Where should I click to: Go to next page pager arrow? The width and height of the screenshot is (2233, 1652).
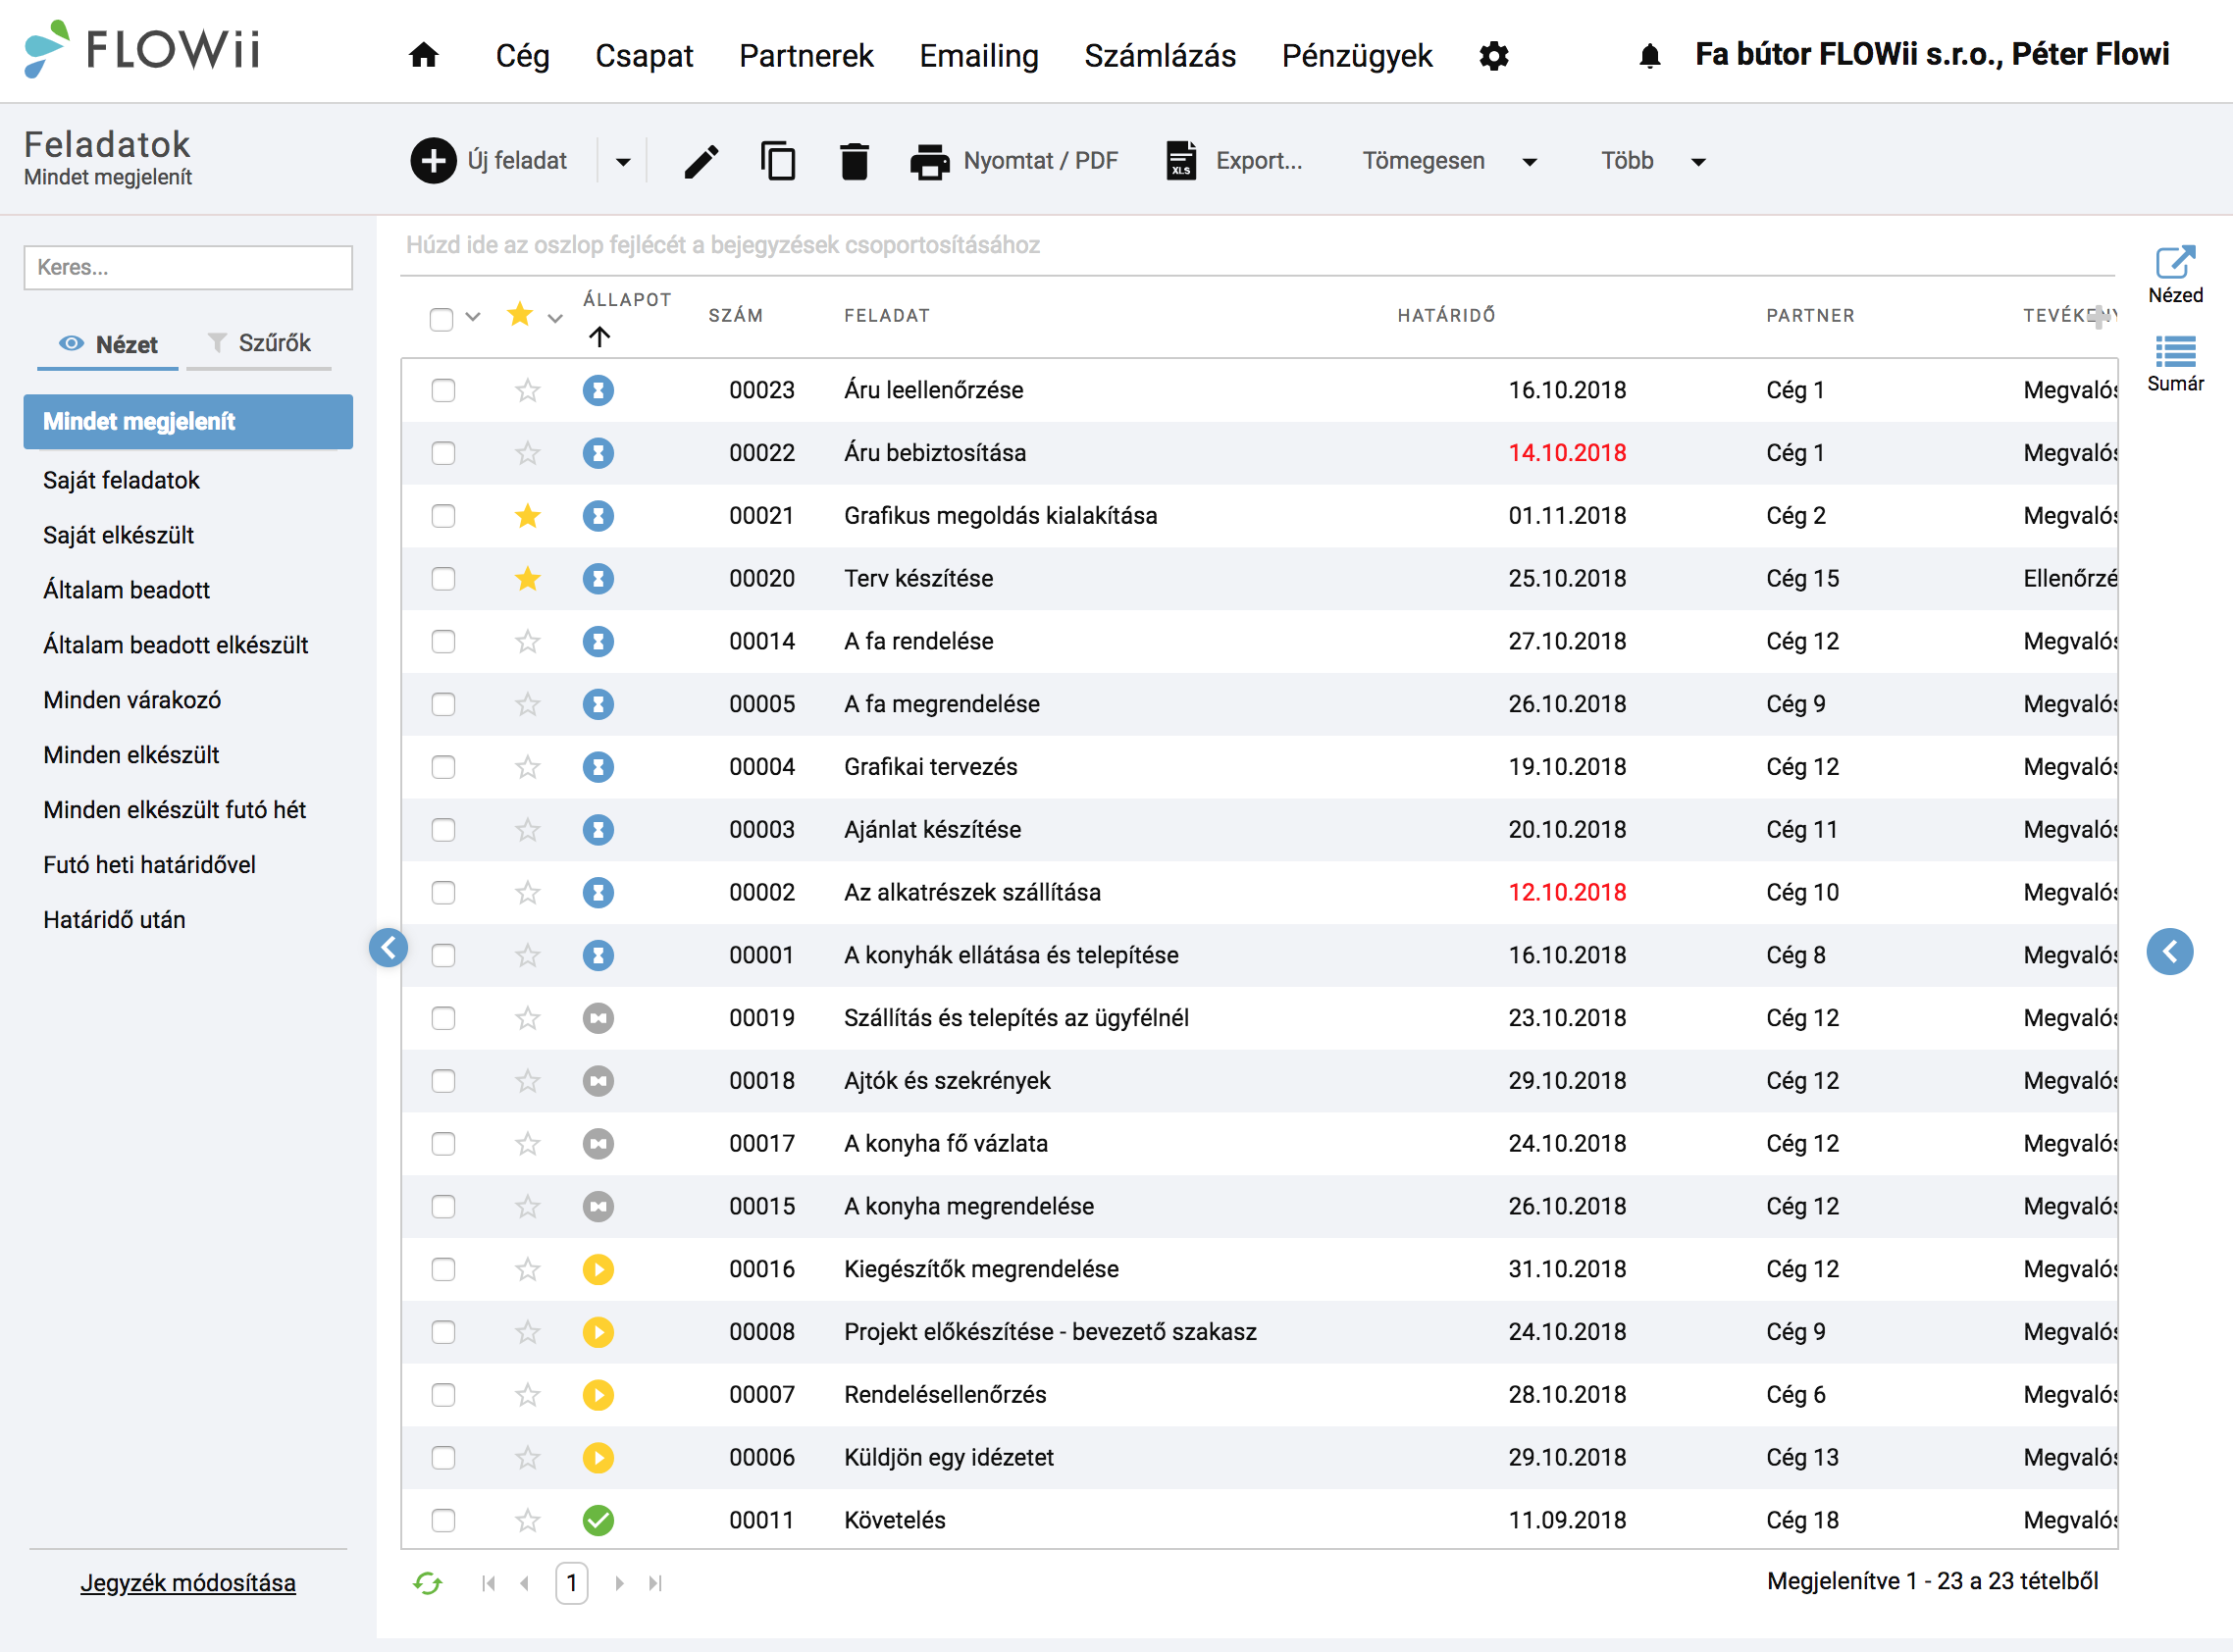619,1583
